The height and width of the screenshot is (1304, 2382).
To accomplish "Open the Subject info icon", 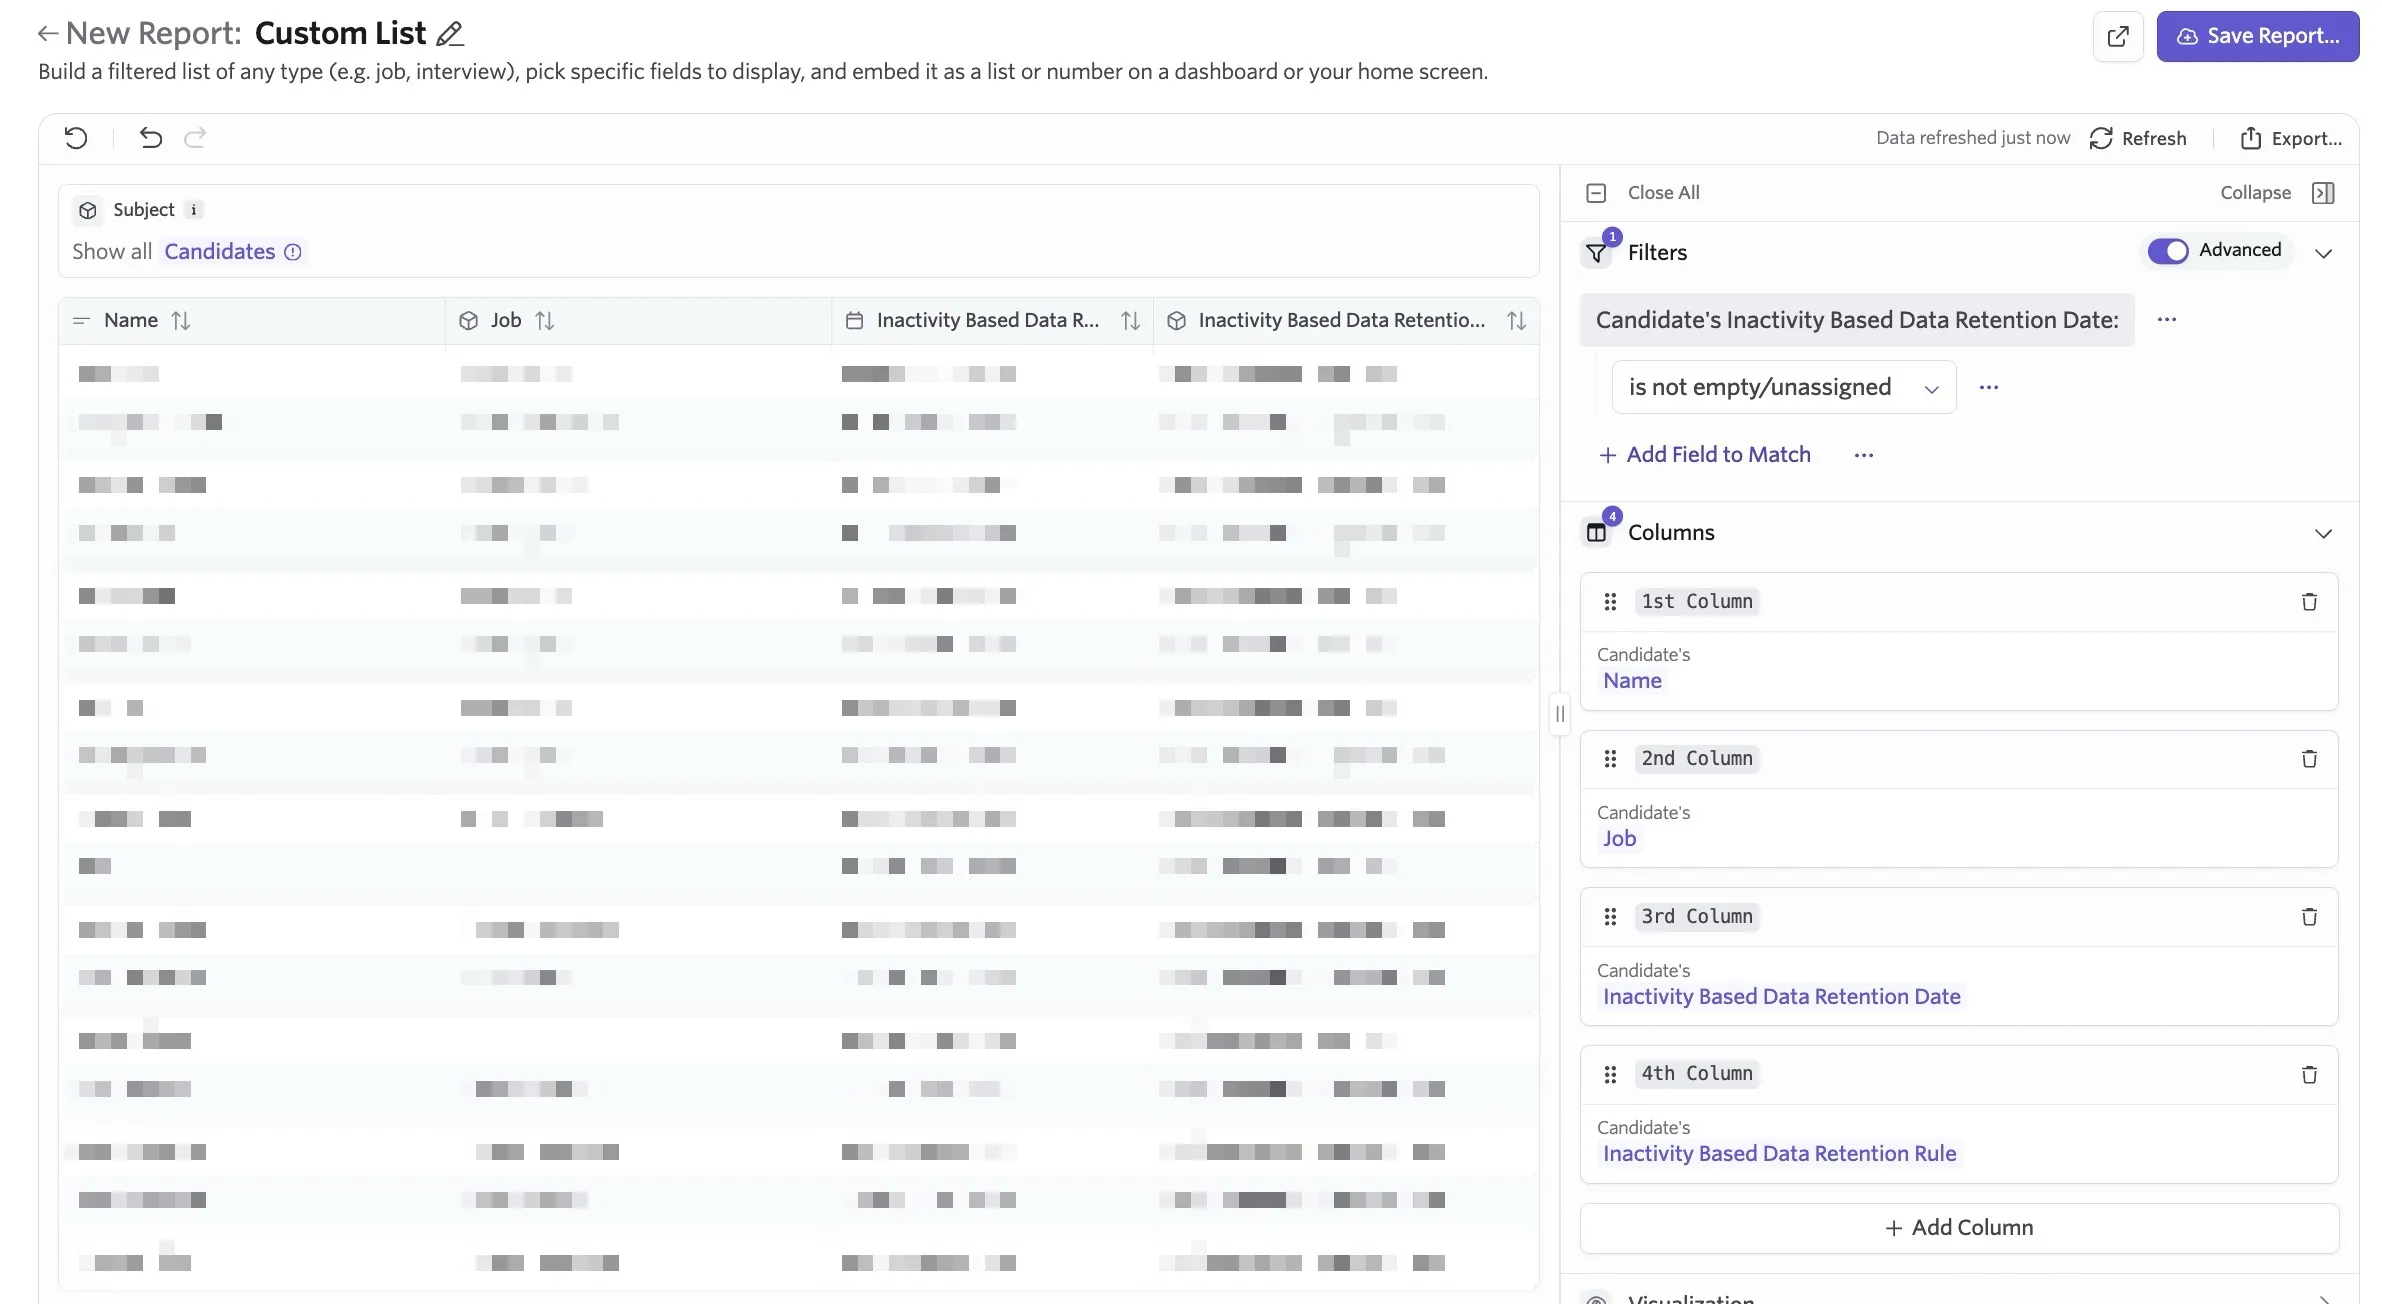I will (x=194, y=210).
